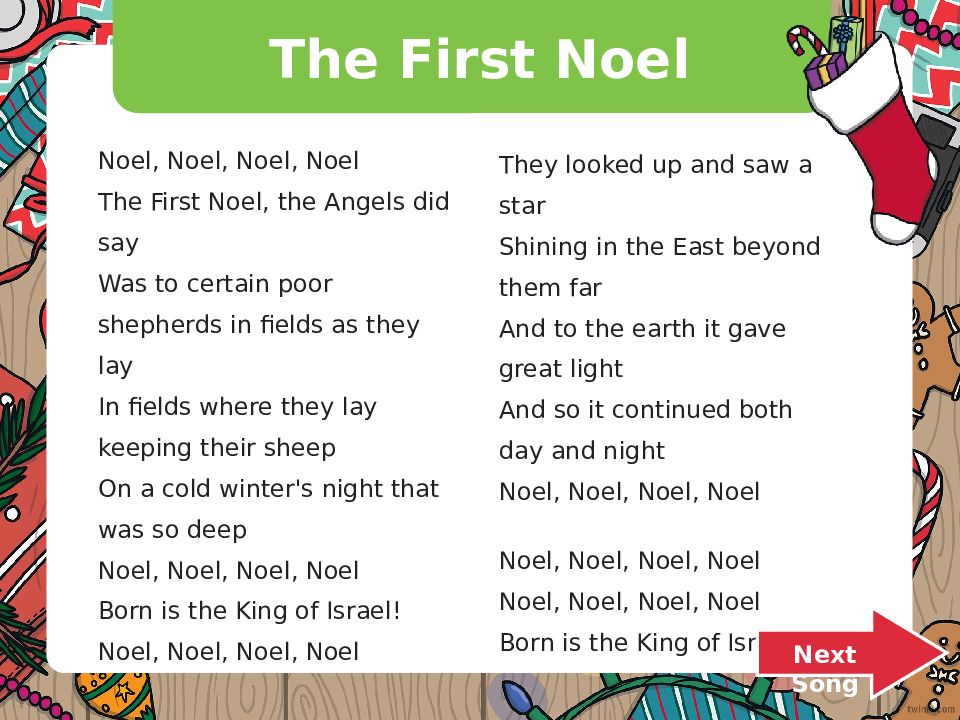Click the purple gift in the stocking
This screenshot has height=720, width=960.
tap(825, 69)
